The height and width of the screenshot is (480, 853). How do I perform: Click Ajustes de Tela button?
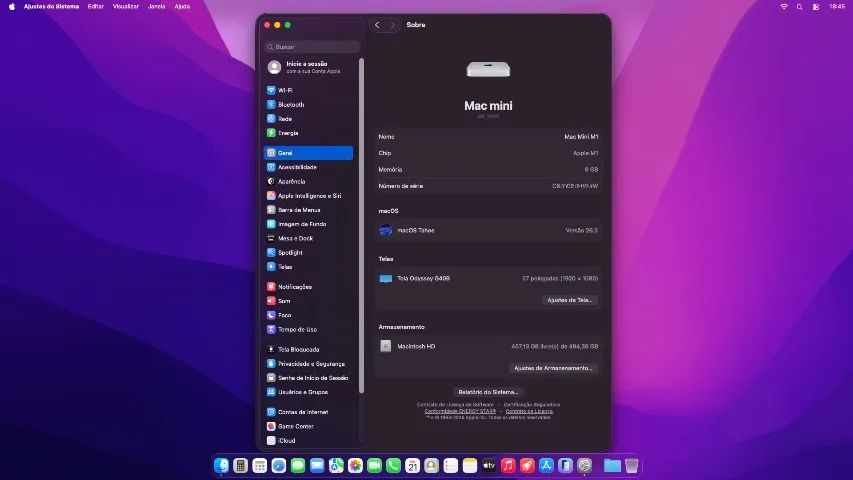coord(570,300)
